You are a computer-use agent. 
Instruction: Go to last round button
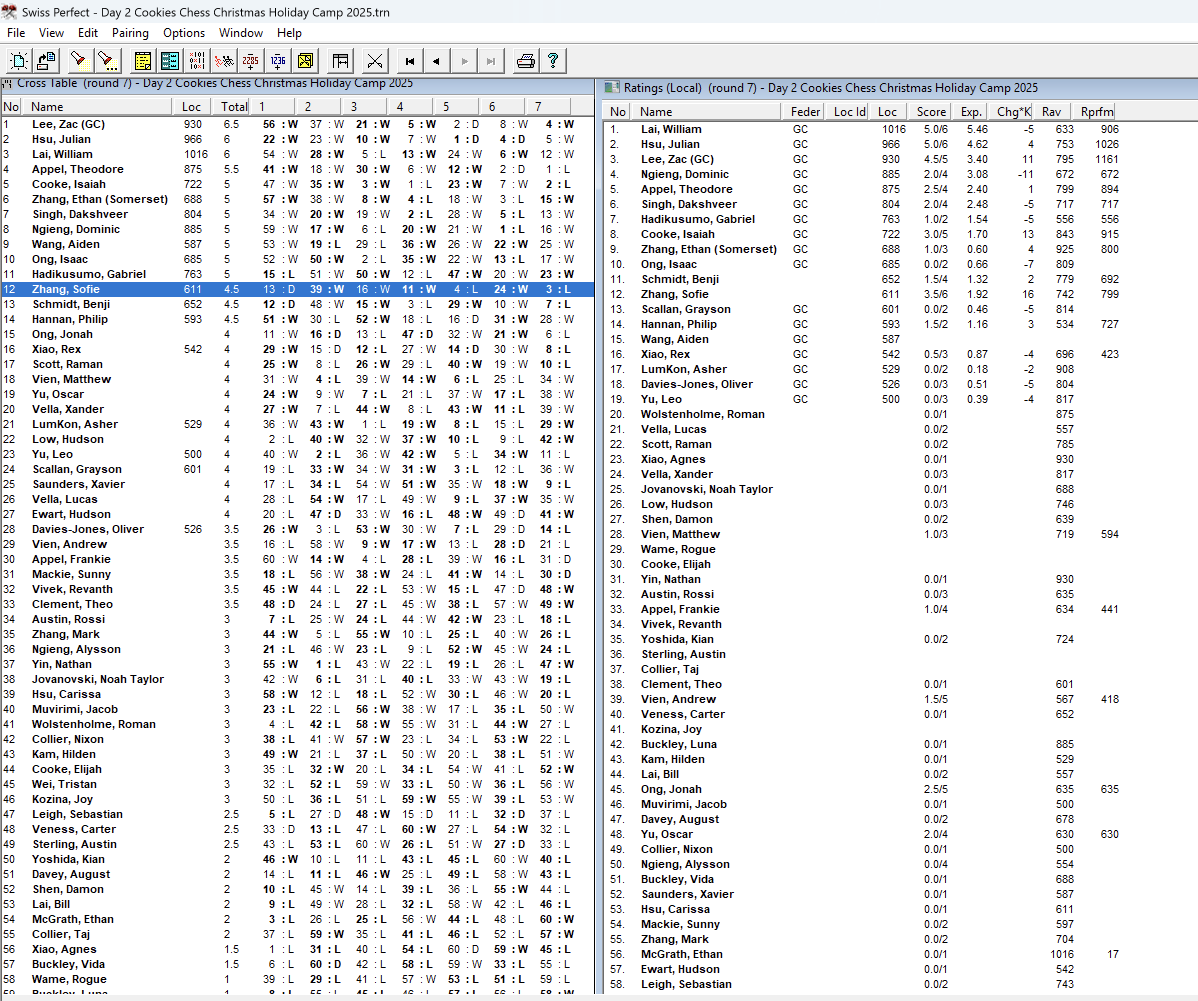click(491, 60)
